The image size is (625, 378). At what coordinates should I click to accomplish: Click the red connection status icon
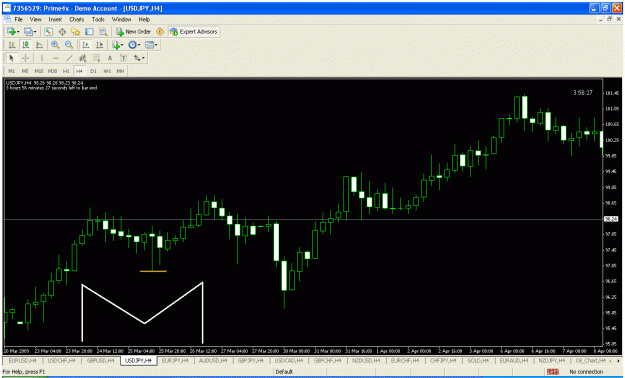pos(552,372)
